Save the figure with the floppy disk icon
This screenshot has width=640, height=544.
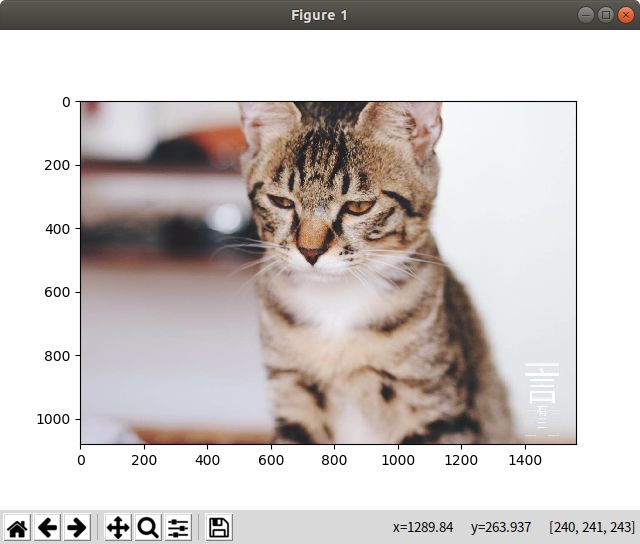coord(219,528)
